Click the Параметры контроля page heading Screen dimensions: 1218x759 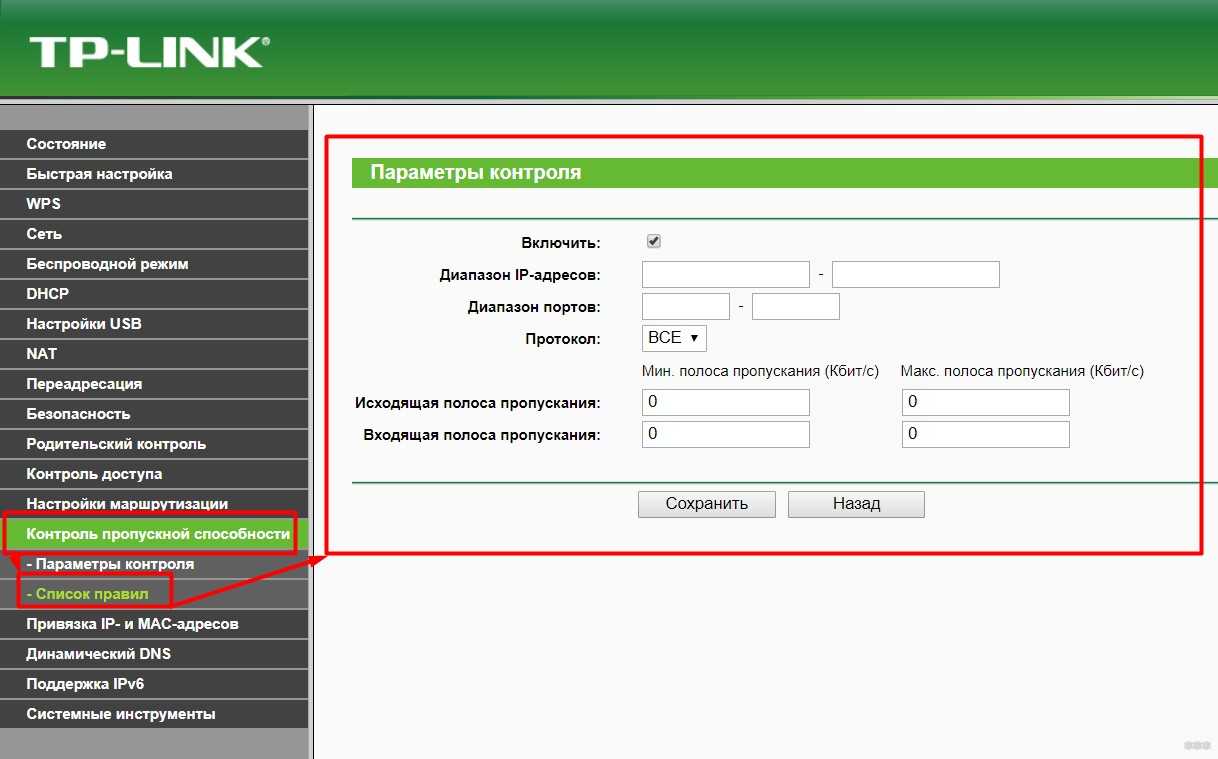point(476,172)
